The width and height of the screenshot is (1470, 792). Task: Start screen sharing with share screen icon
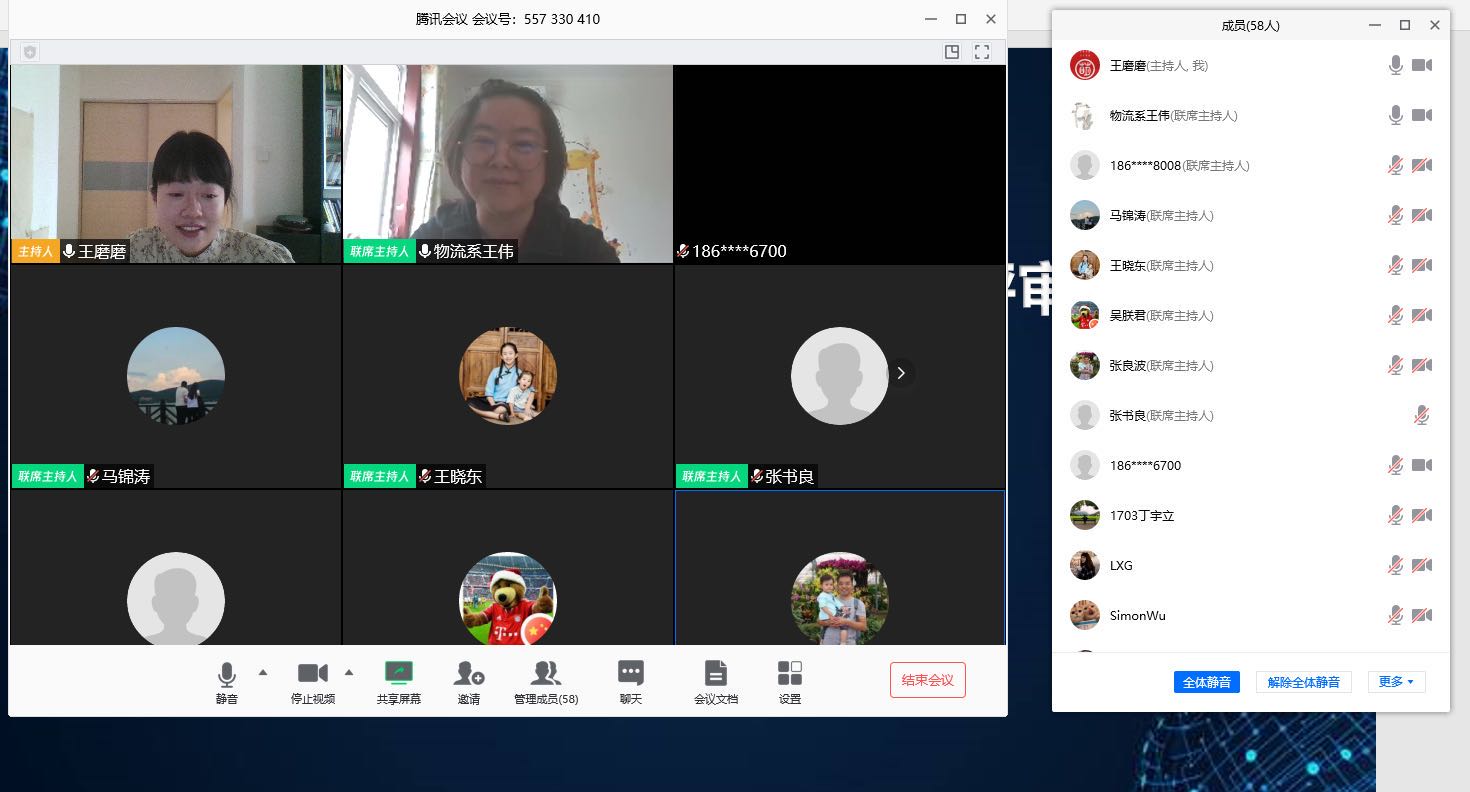tap(399, 673)
